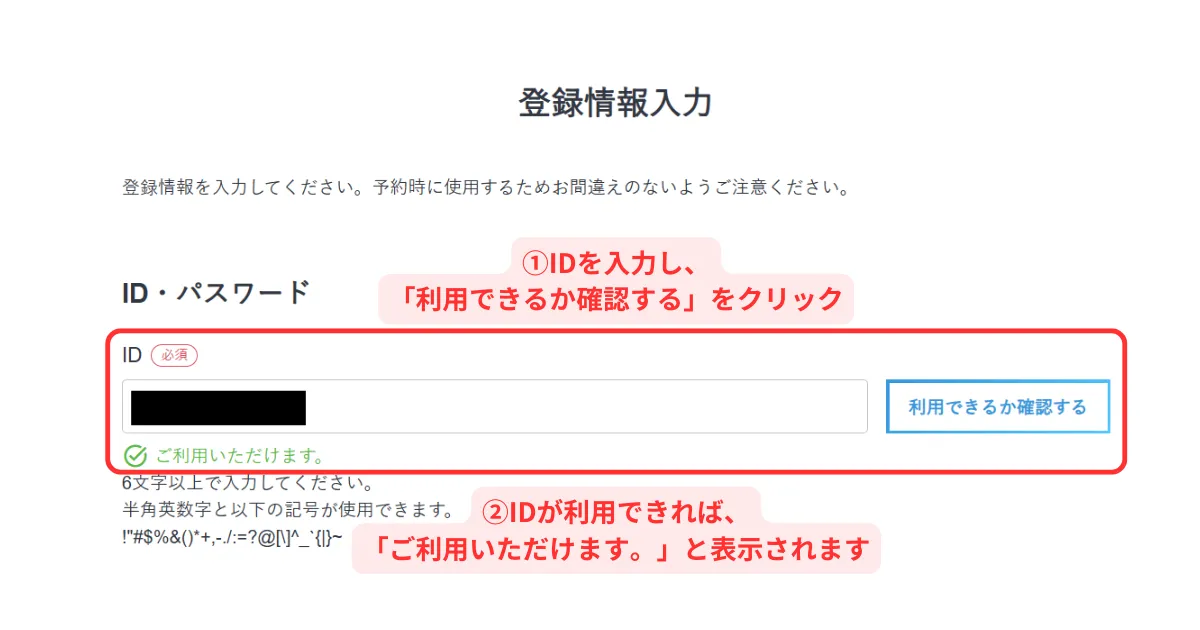Click the 6文字以上で入力してください hint
The height and width of the screenshot is (630, 1200).
(x=248, y=484)
